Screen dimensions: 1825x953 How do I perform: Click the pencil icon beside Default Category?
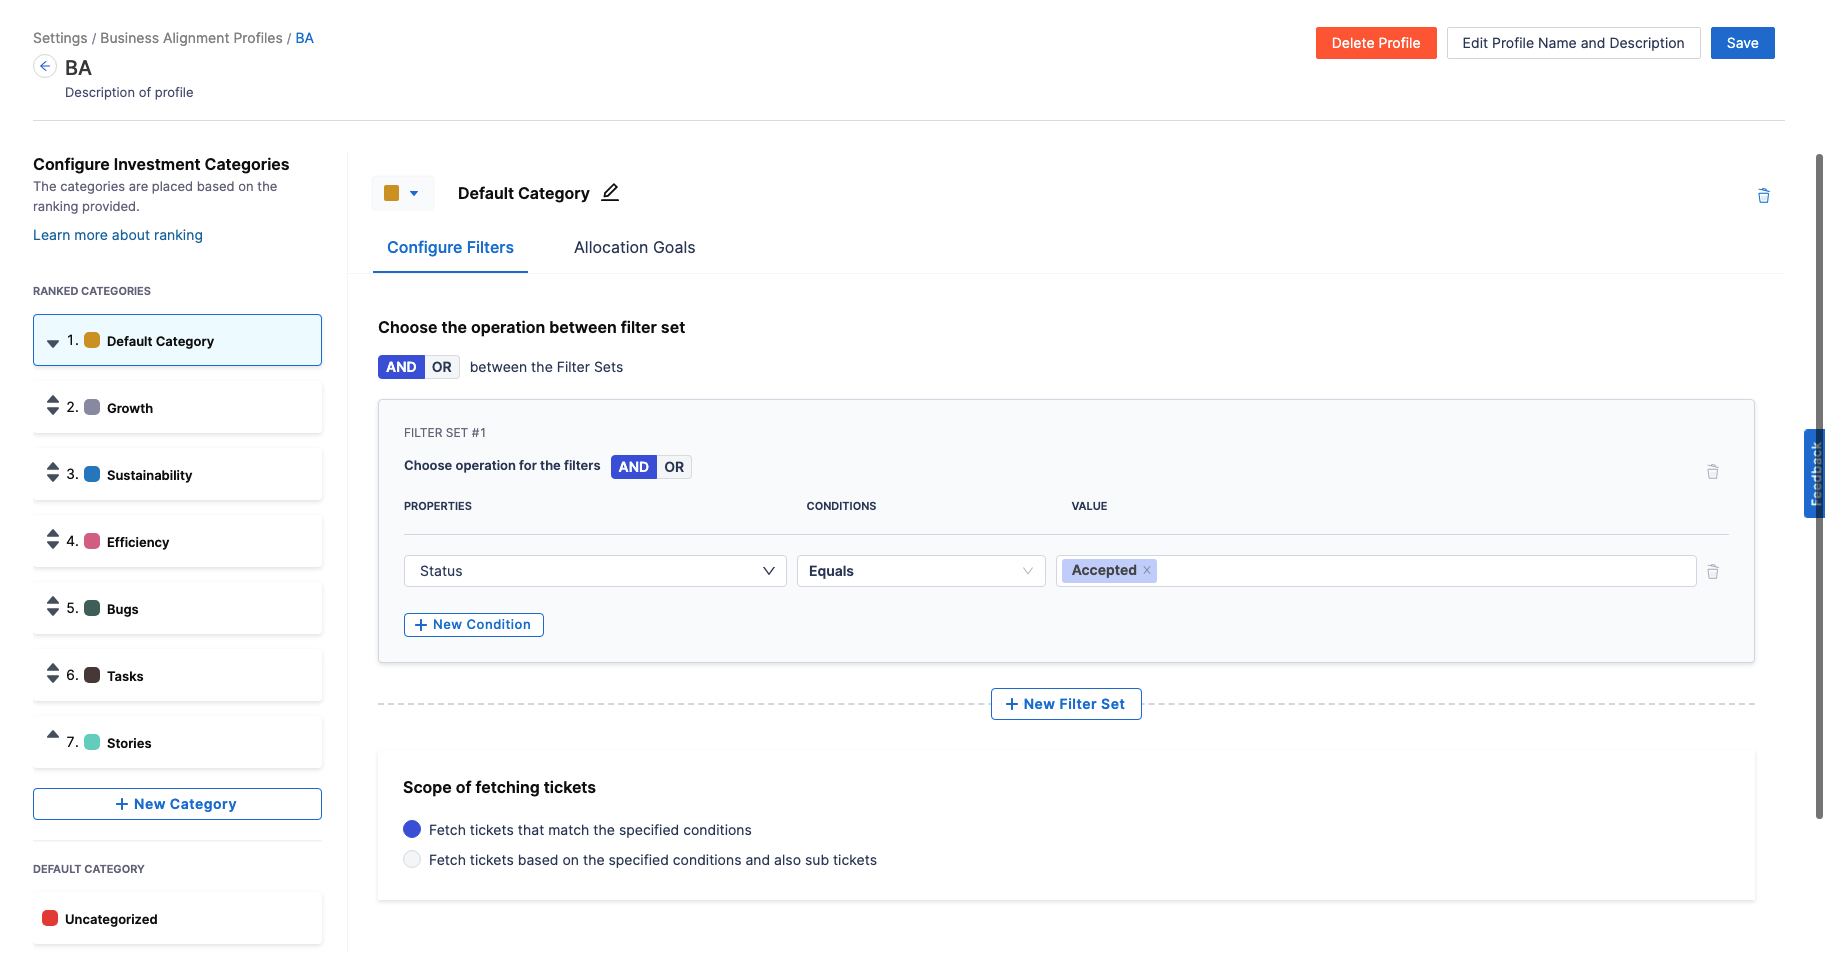click(x=610, y=193)
